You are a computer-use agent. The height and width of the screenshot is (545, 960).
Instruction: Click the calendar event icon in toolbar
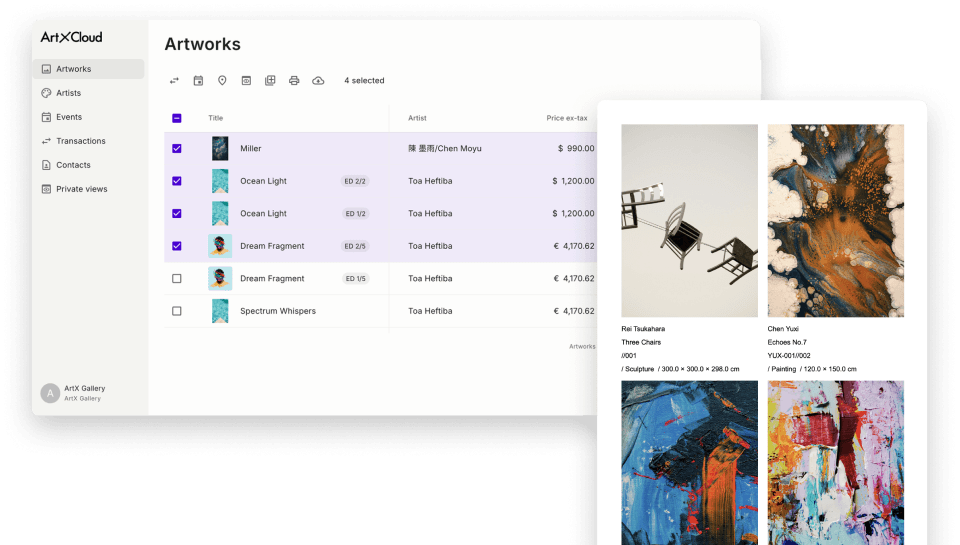pos(198,80)
